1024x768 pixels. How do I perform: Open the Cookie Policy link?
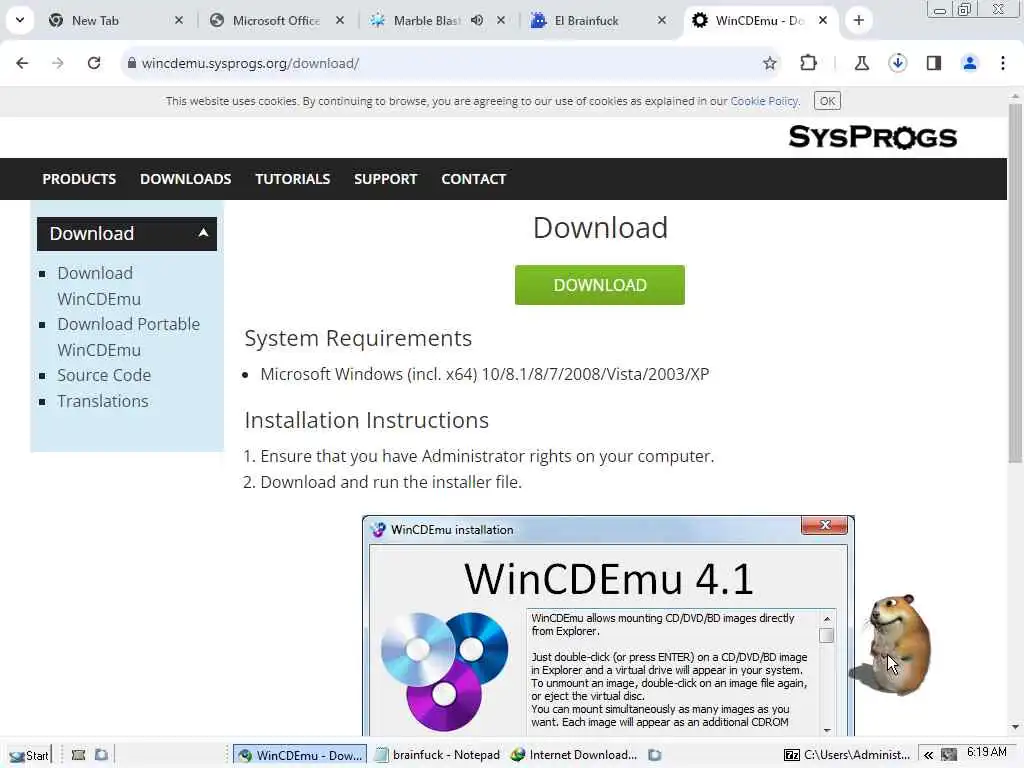(764, 101)
